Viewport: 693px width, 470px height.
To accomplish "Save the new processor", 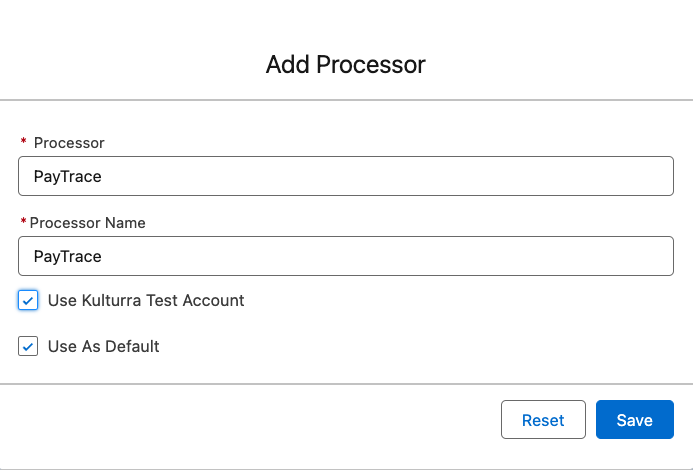I will [x=634, y=420].
